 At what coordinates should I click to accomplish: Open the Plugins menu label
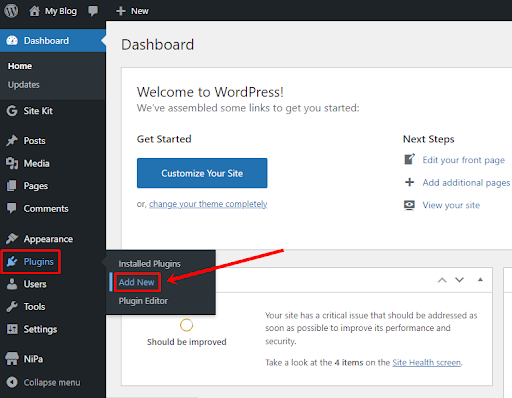point(38,262)
